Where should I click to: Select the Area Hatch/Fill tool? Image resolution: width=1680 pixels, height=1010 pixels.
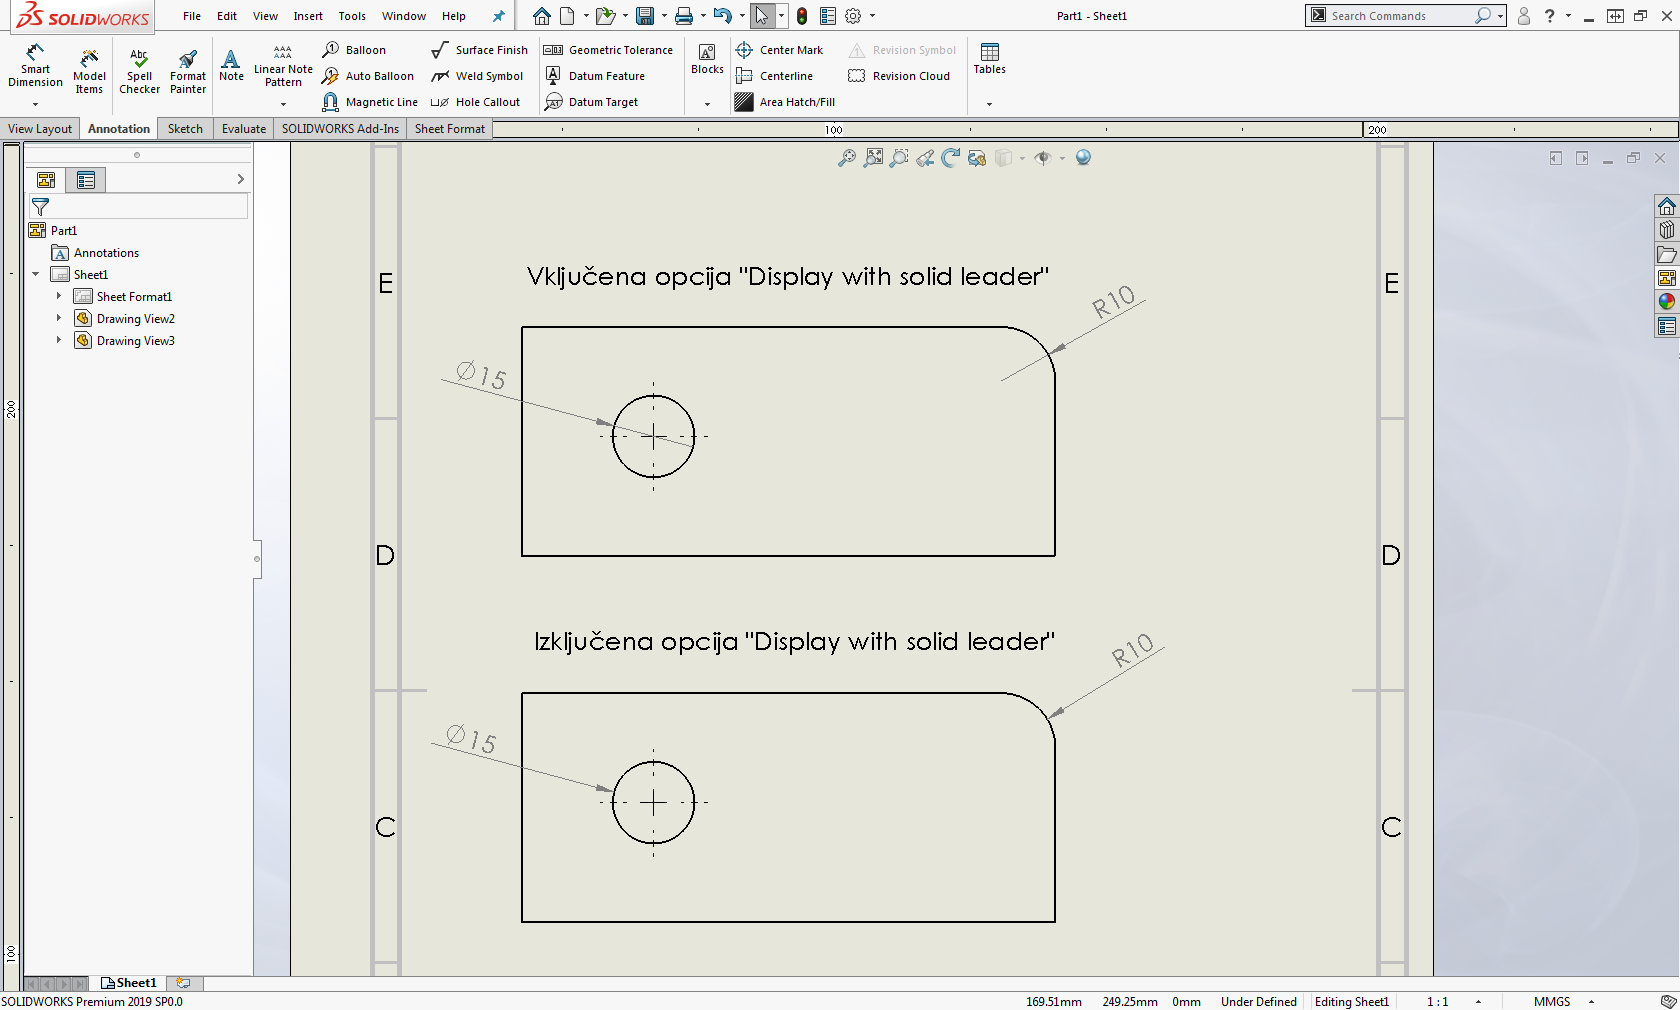point(785,102)
